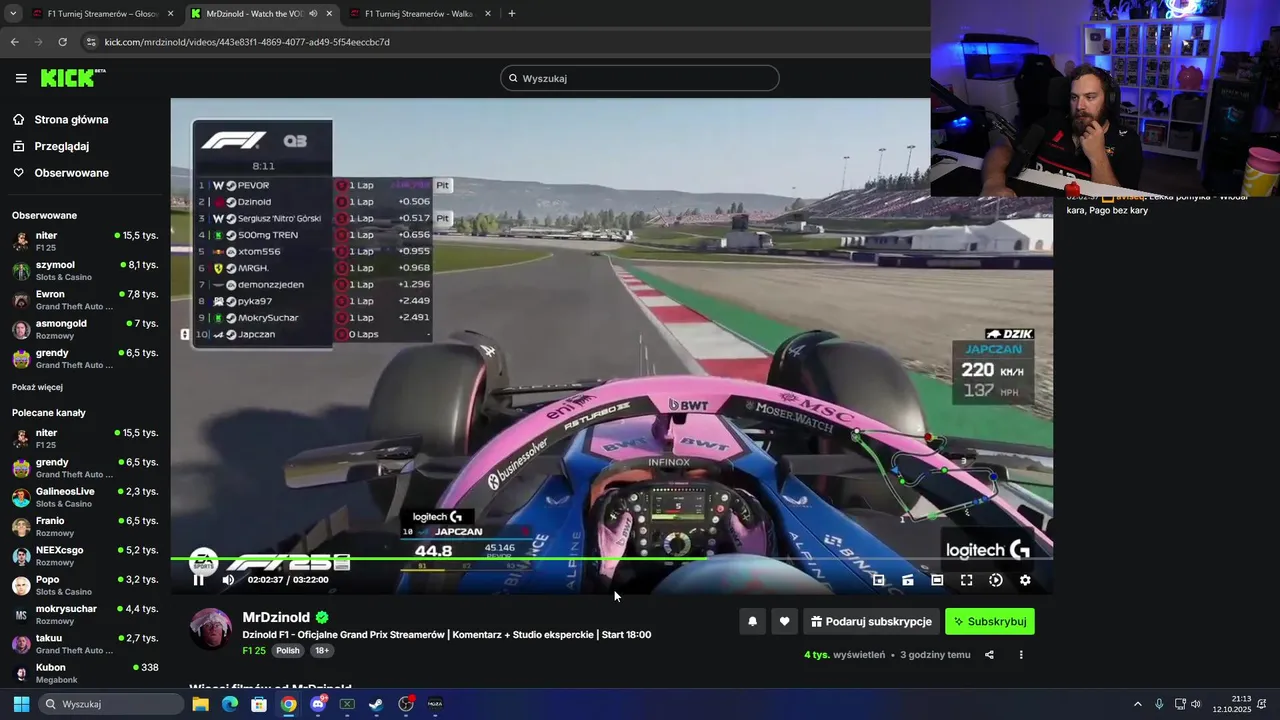Open Ewron channel in sidebar
The height and width of the screenshot is (720, 1280).
85,300
